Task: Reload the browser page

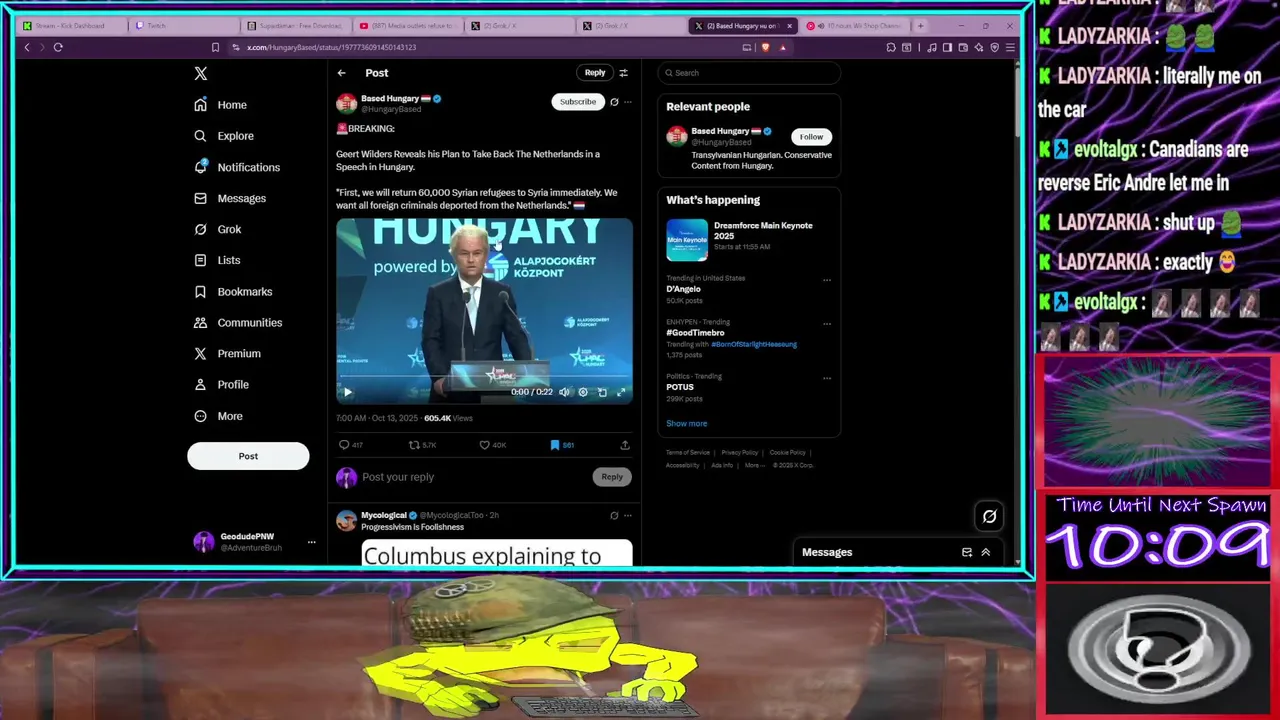Action: click(x=58, y=47)
